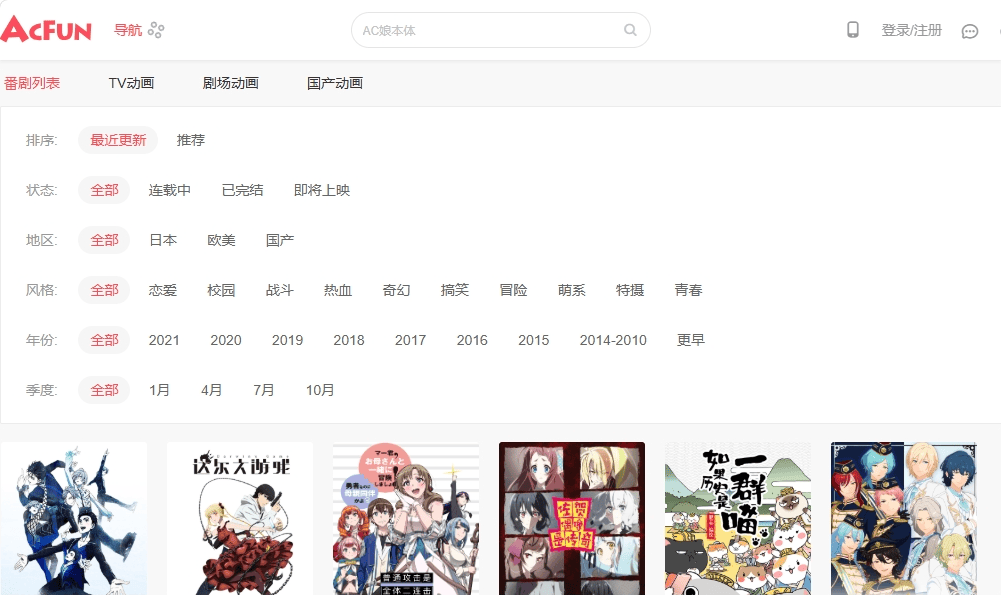The height and width of the screenshot is (595, 1001).
Task: Filter year by 2015
Action: (x=534, y=340)
